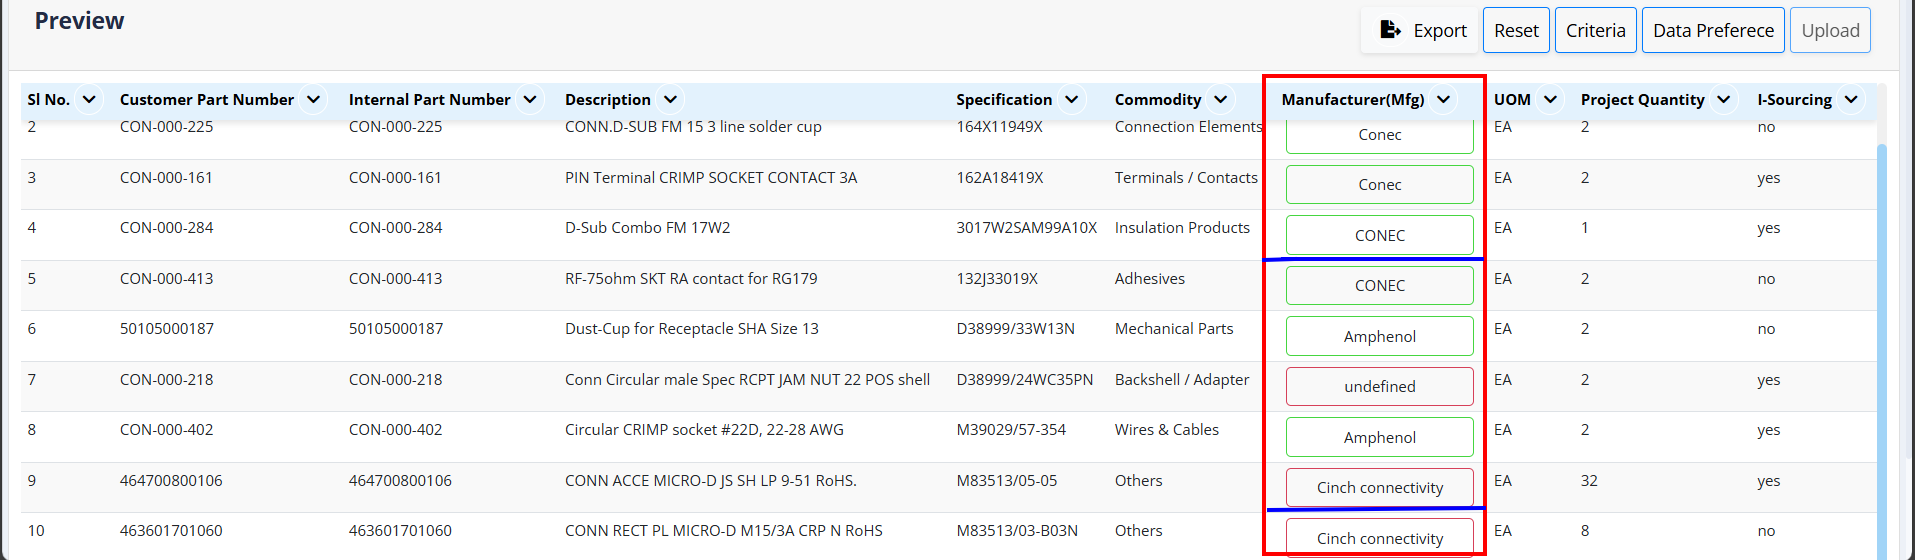Viewport: 1915px width, 560px height.
Task: Click the Description column chevron icon
Action: click(670, 100)
